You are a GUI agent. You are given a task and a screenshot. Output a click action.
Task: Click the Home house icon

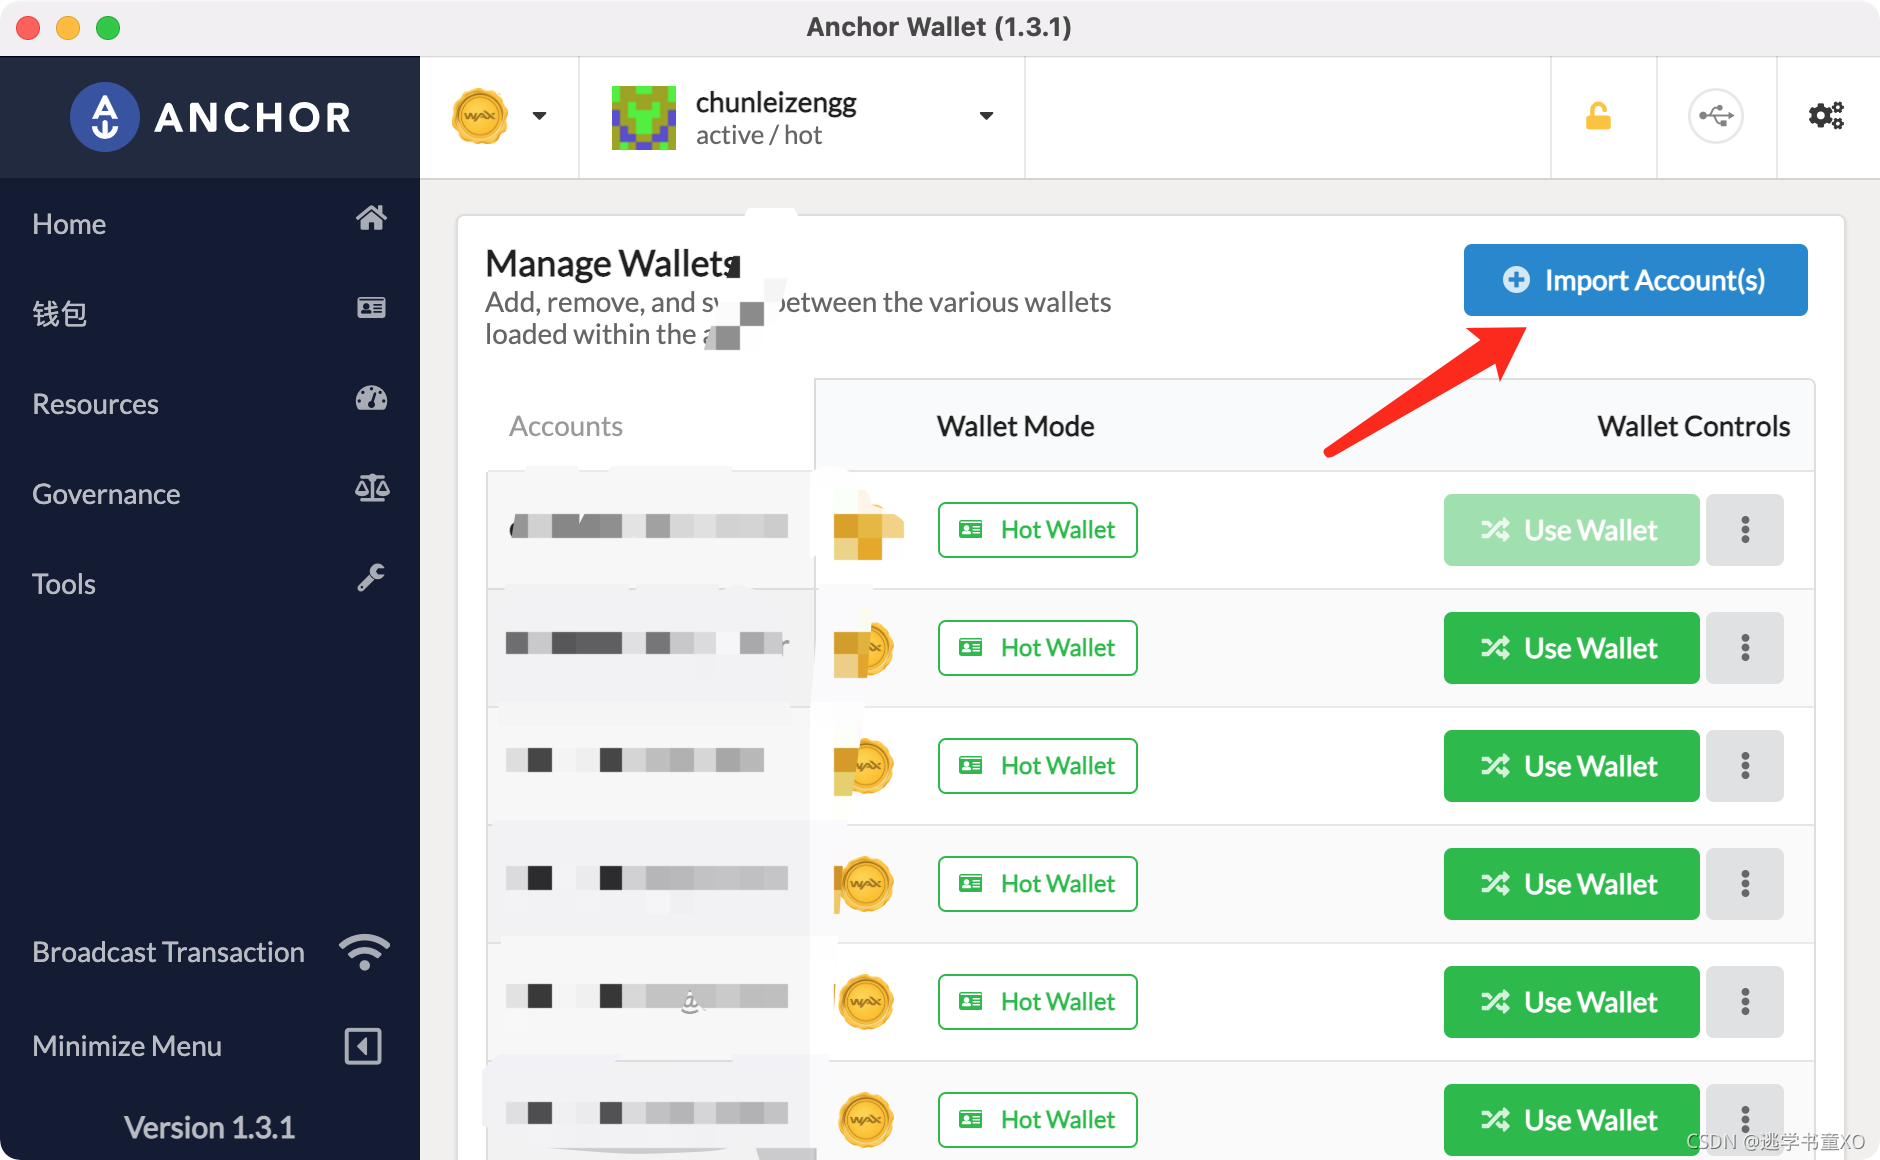click(371, 218)
